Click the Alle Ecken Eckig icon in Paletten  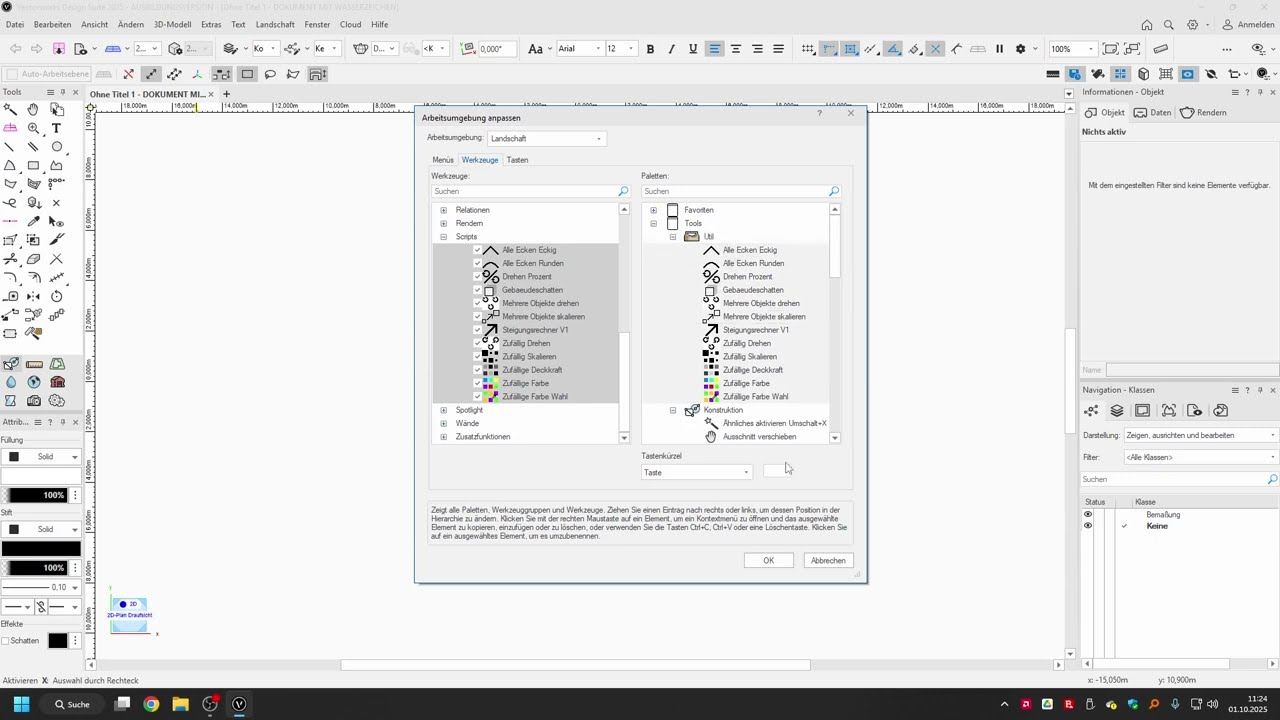pos(711,250)
